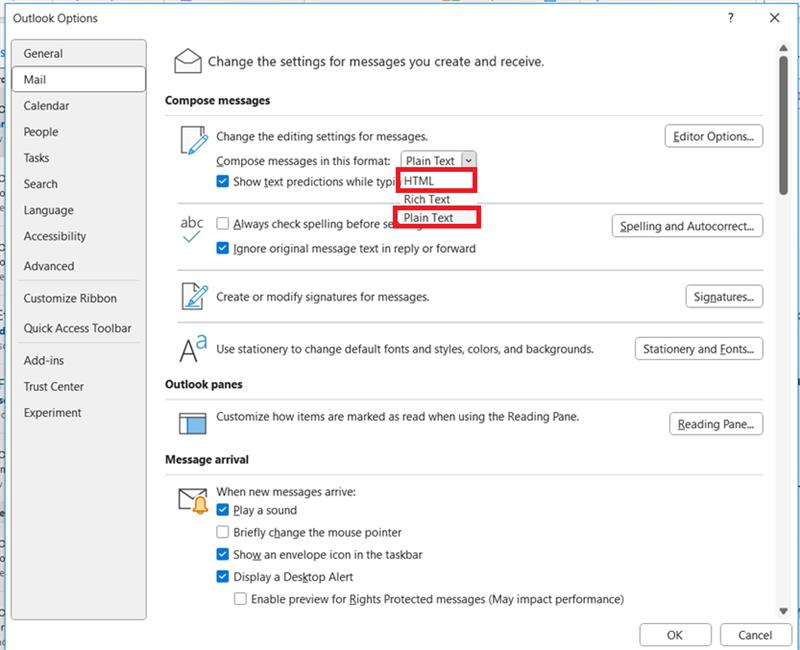Click the Outlook panes section heading
This screenshot has width=800, height=650.
tap(204, 384)
